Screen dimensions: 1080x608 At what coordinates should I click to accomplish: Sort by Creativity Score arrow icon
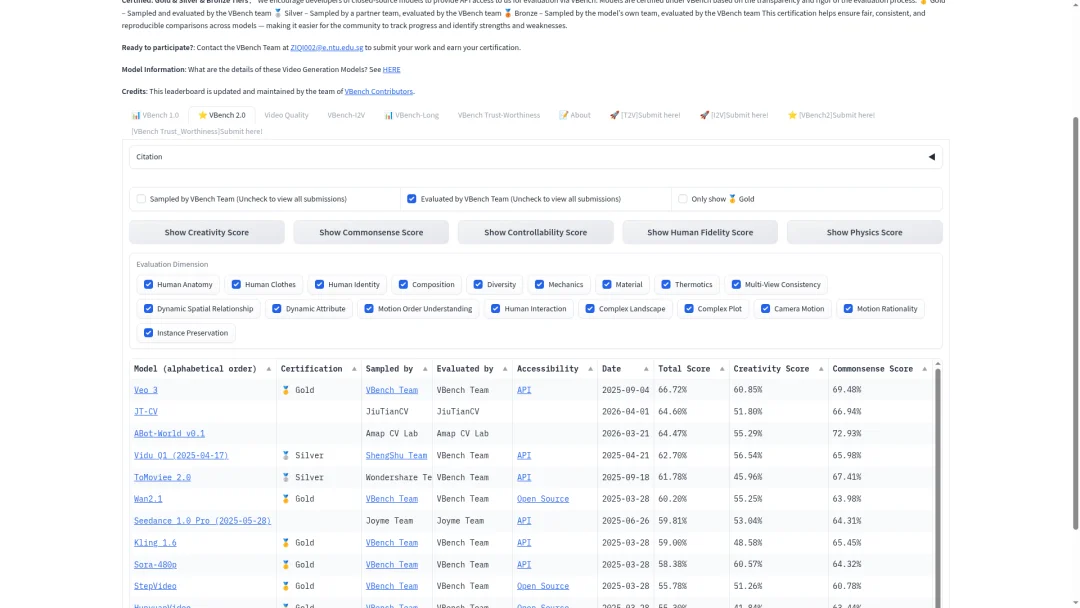(821, 369)
